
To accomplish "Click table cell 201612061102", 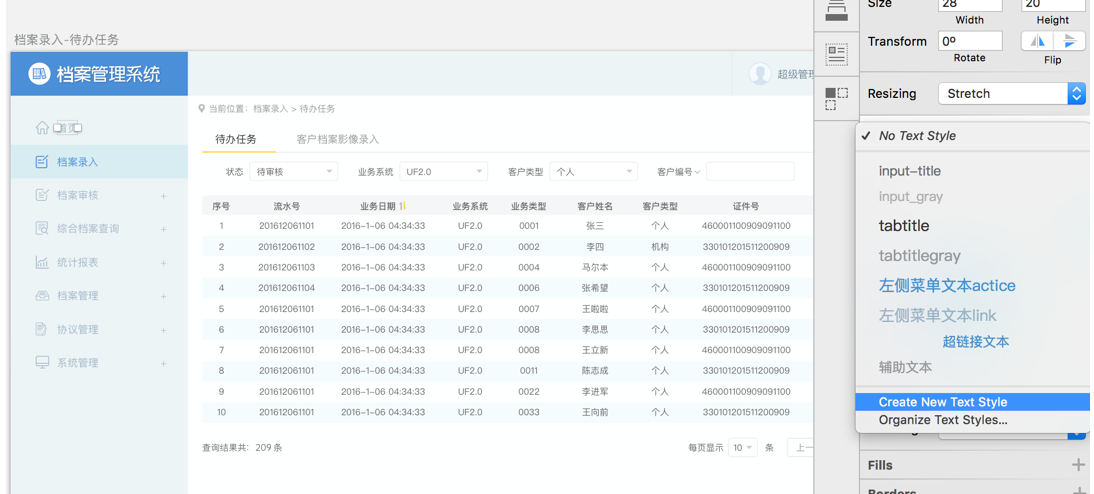I will (286, 247).
